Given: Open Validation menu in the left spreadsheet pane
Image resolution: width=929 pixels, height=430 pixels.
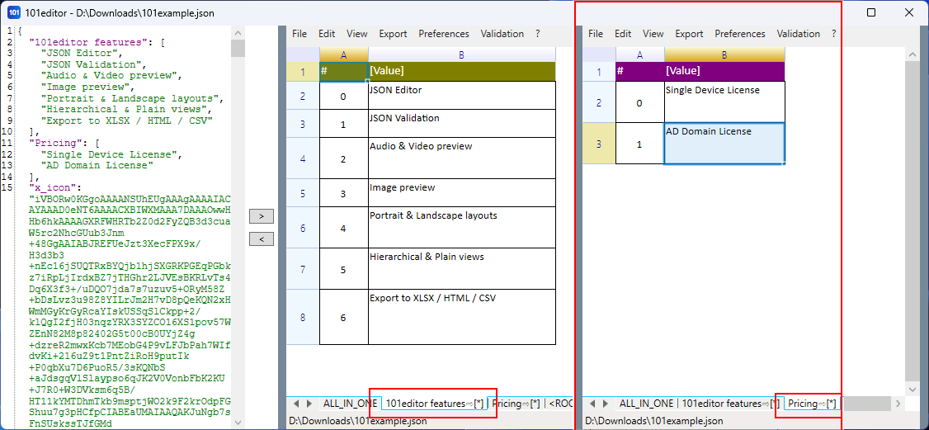Looking at the screenshot, I should (x=502, y=34).
